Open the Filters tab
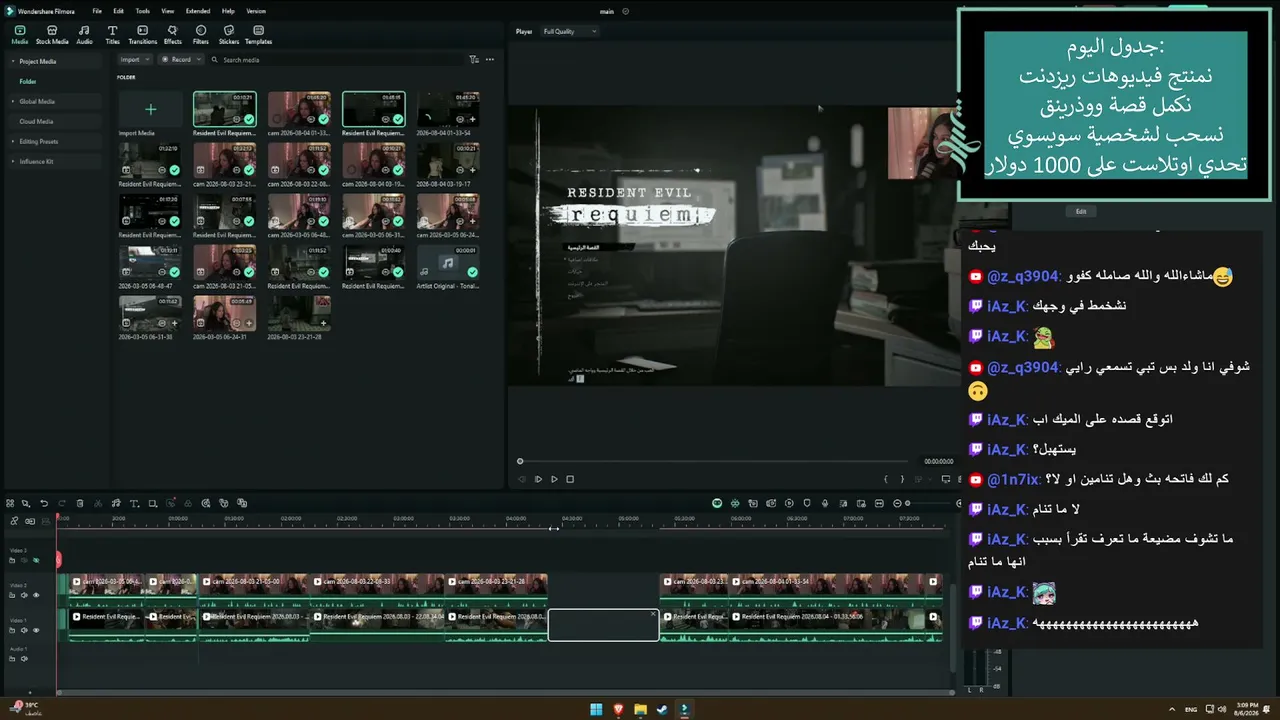This screenshot has height=720, width=1280. pyautogui.click(x=201, y=35)
